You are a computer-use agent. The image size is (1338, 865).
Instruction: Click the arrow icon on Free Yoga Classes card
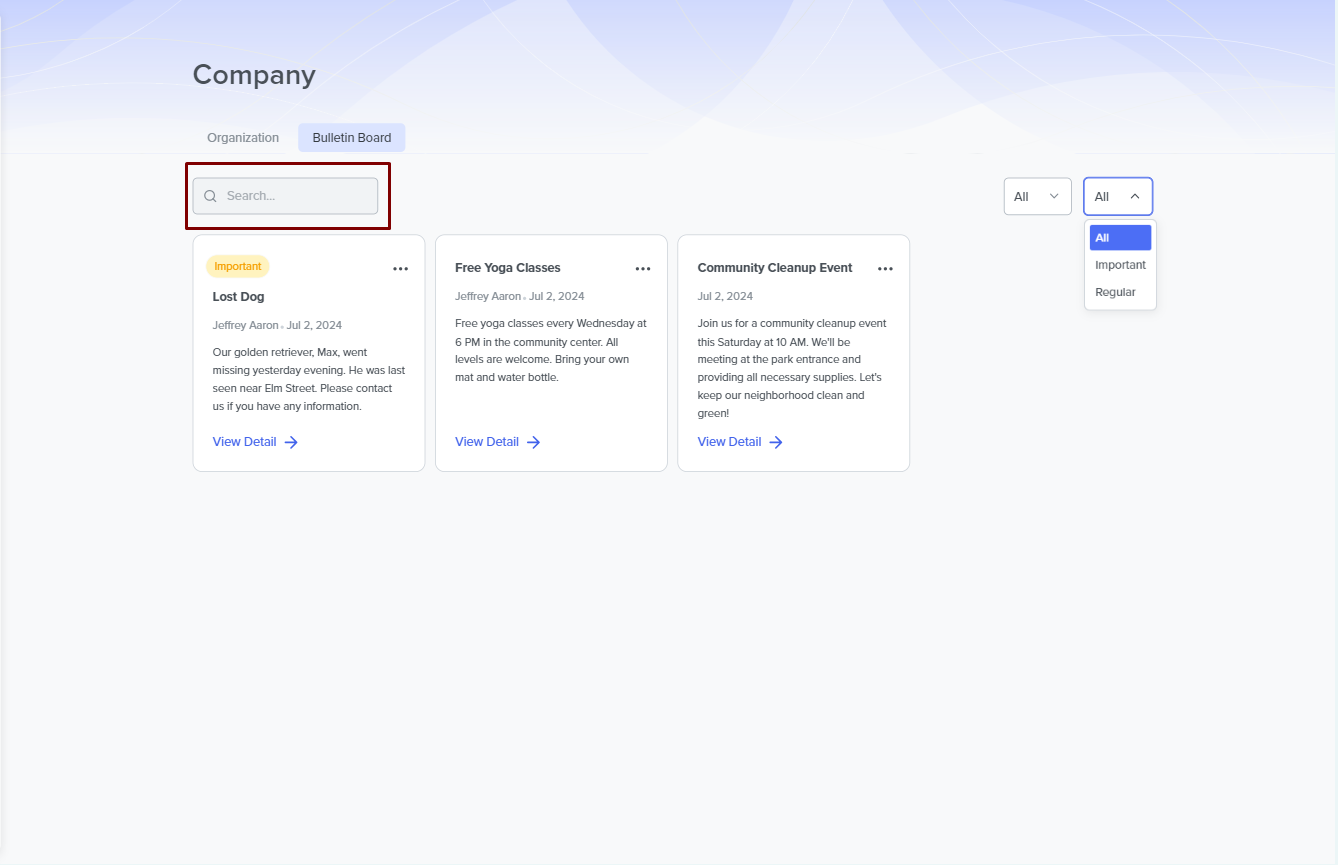coord(534,442)
